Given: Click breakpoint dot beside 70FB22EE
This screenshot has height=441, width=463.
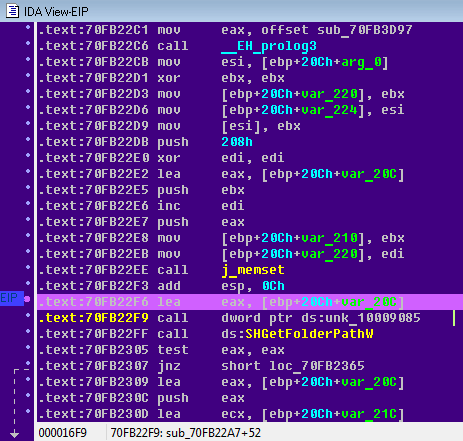Looking at the screenshot, I should tap(28, 267).
